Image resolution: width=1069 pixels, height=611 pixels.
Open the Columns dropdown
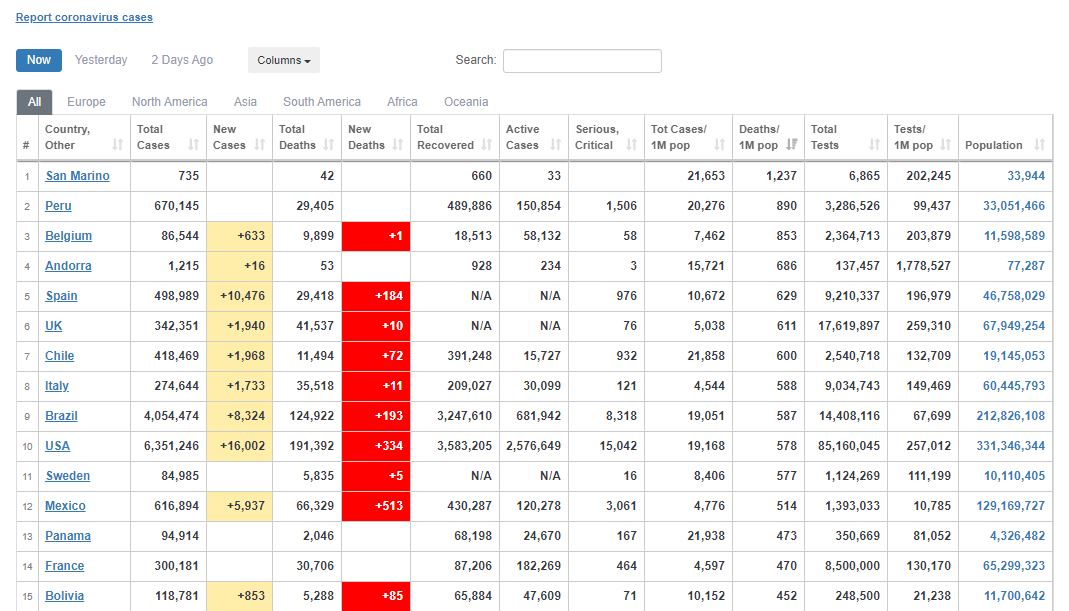[284, 60]
